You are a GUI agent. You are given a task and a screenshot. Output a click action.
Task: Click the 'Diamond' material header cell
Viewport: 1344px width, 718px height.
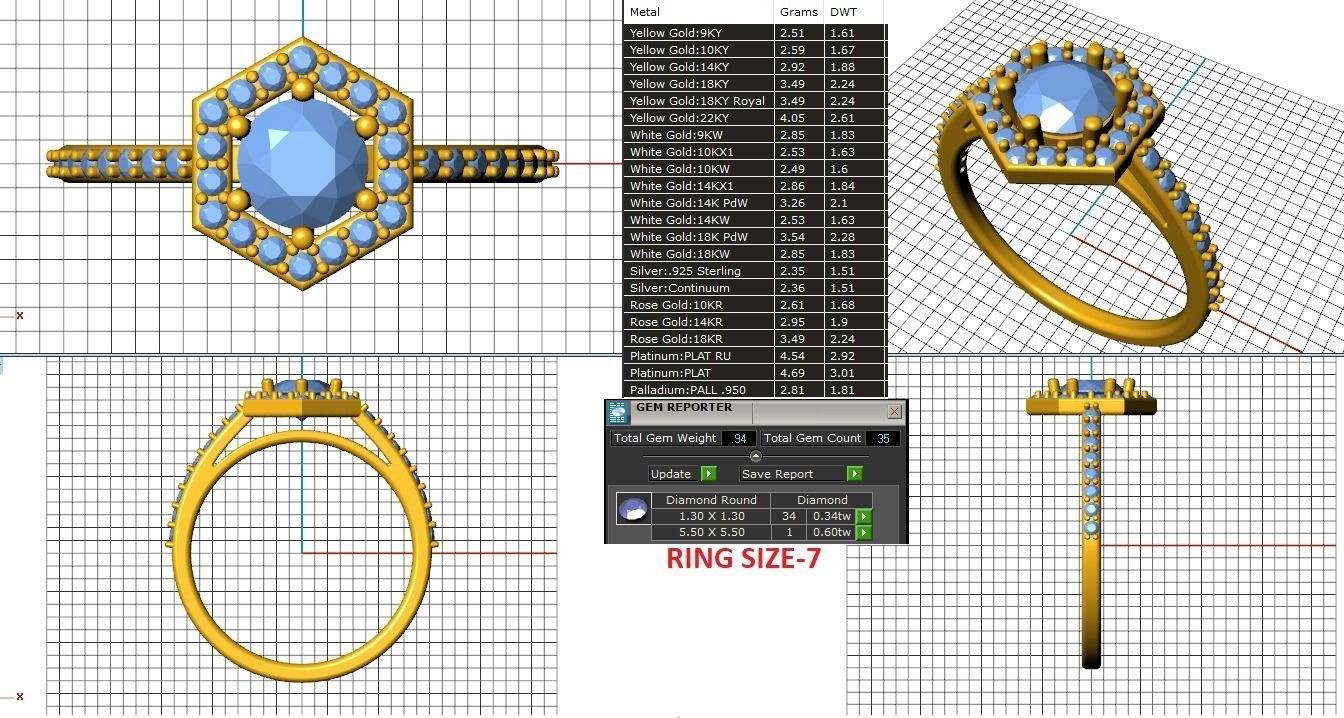(x=822, y=500)
